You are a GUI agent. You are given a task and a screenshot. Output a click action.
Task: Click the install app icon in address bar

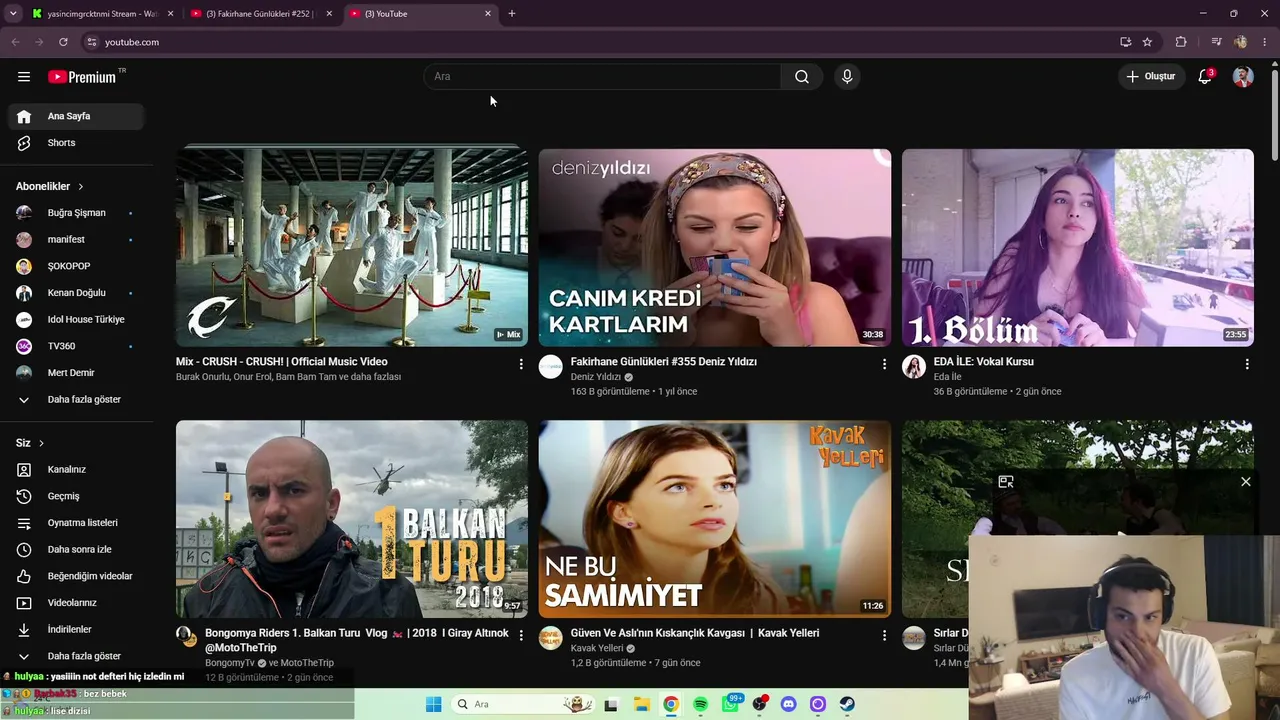(x=1125, y=42)
